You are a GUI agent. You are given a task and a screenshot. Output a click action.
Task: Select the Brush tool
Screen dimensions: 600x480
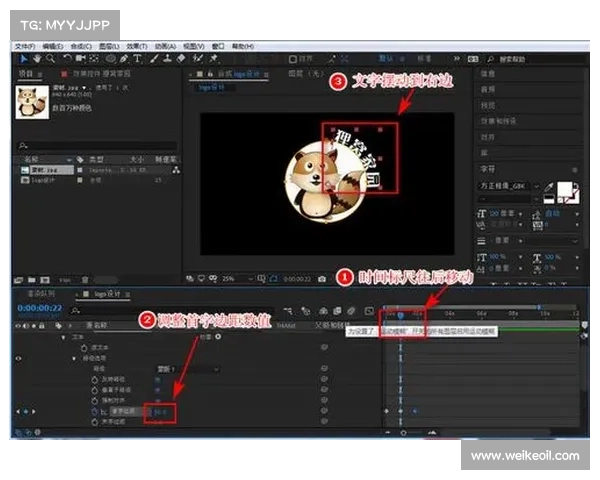coord(154,59)
